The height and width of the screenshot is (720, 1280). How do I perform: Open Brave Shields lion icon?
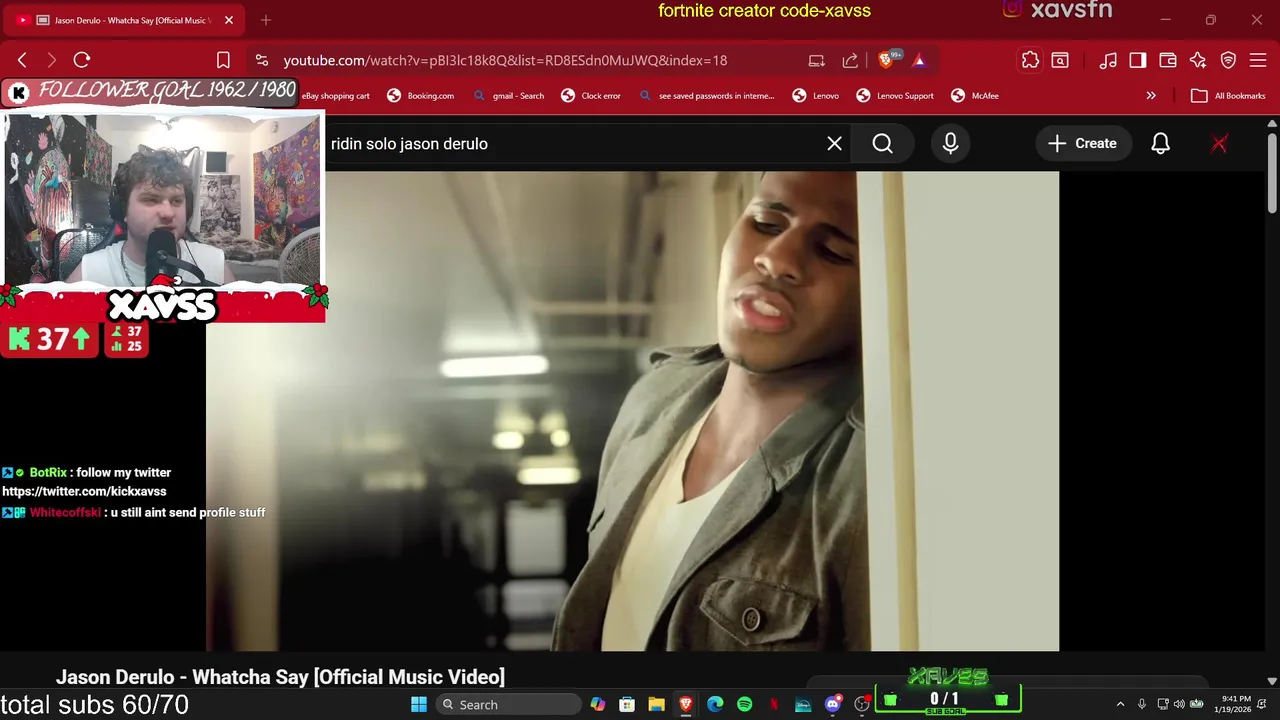pos(885,60)
